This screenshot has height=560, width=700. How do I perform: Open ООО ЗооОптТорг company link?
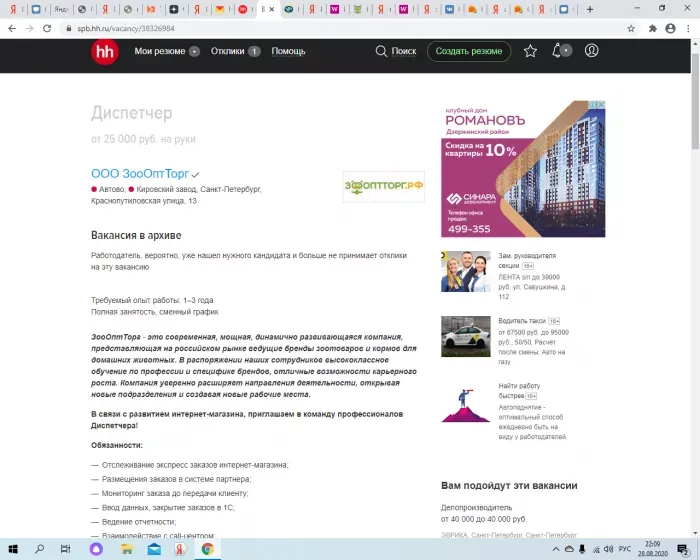tap(140, 173)
